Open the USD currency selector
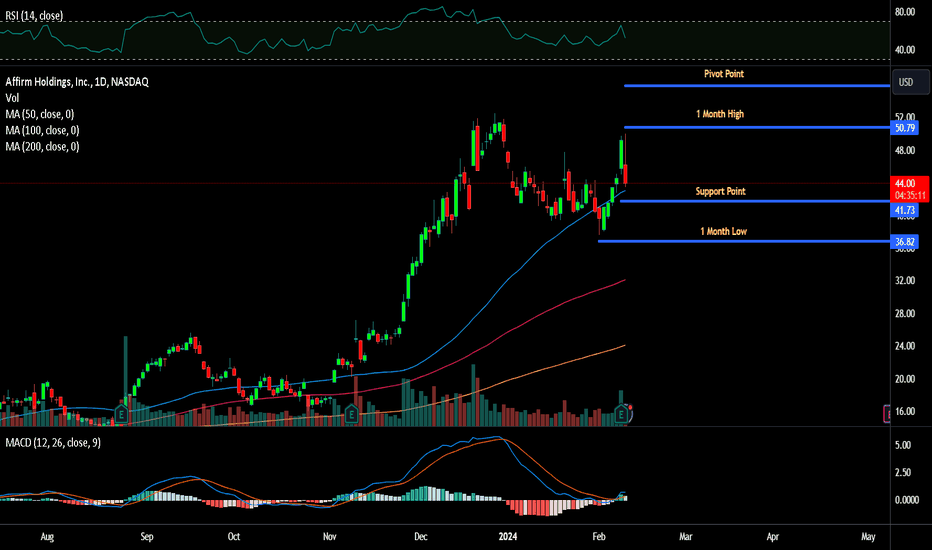Screen dimensions: 932x550 (911, 82)
